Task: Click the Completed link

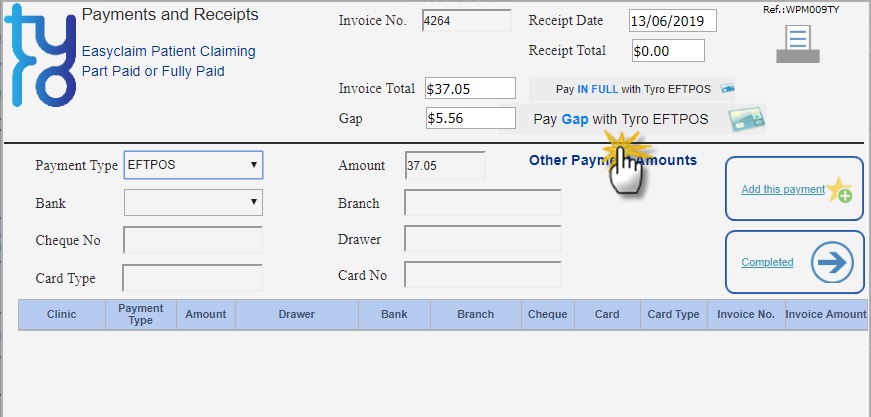Action: (x=767, y=262)
